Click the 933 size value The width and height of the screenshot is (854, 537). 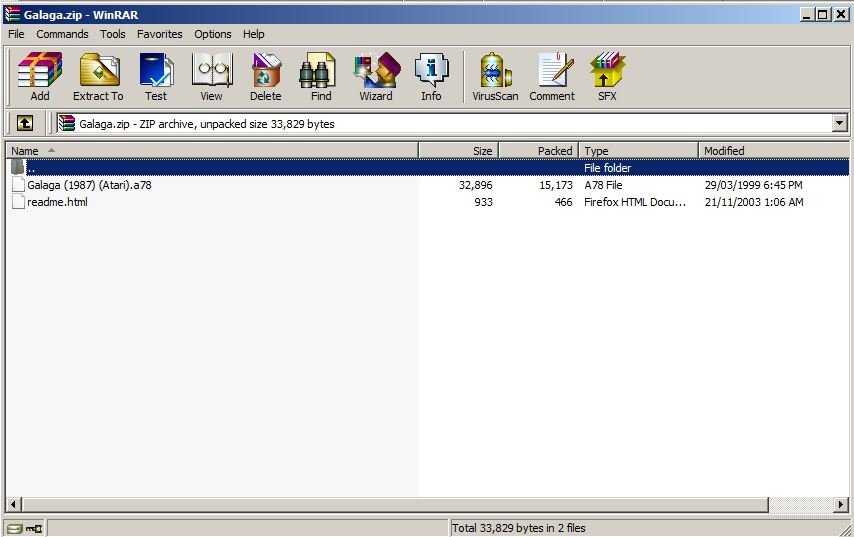point(484,202)
